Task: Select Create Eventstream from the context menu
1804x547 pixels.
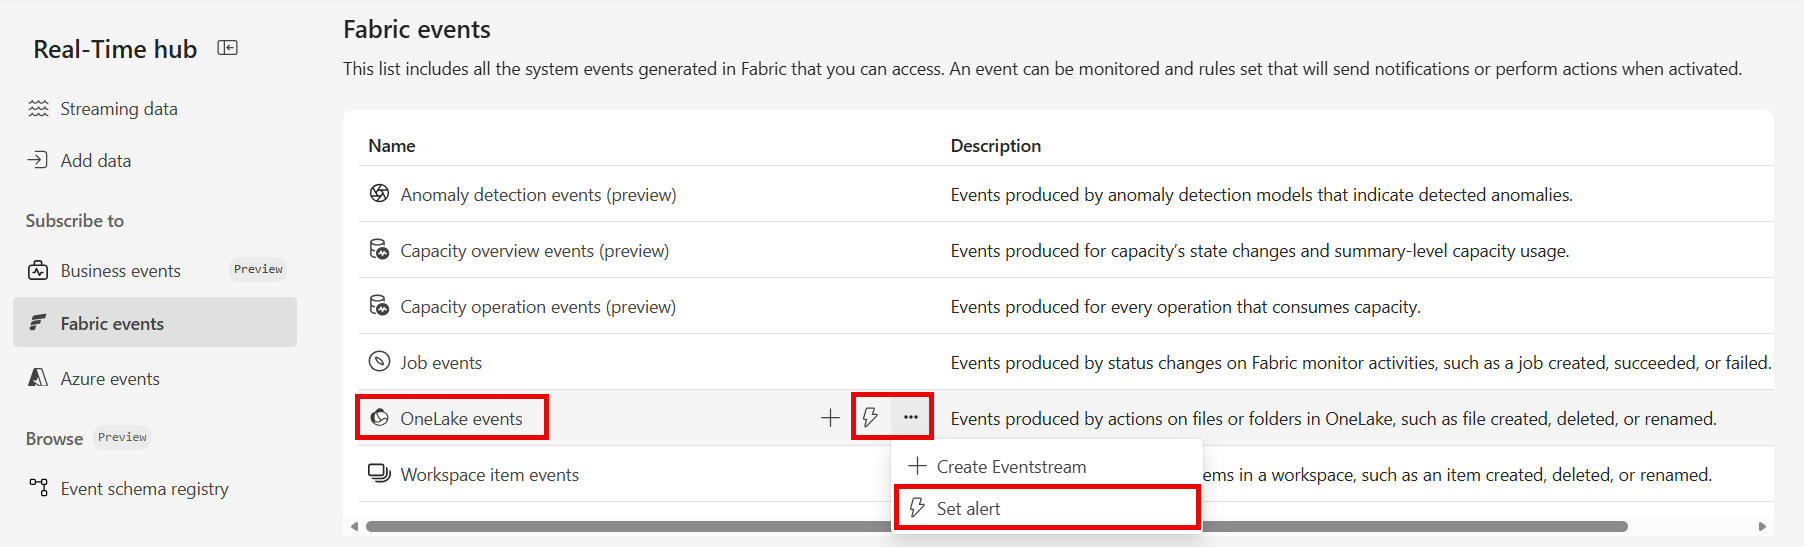Action: point(1010,467)
